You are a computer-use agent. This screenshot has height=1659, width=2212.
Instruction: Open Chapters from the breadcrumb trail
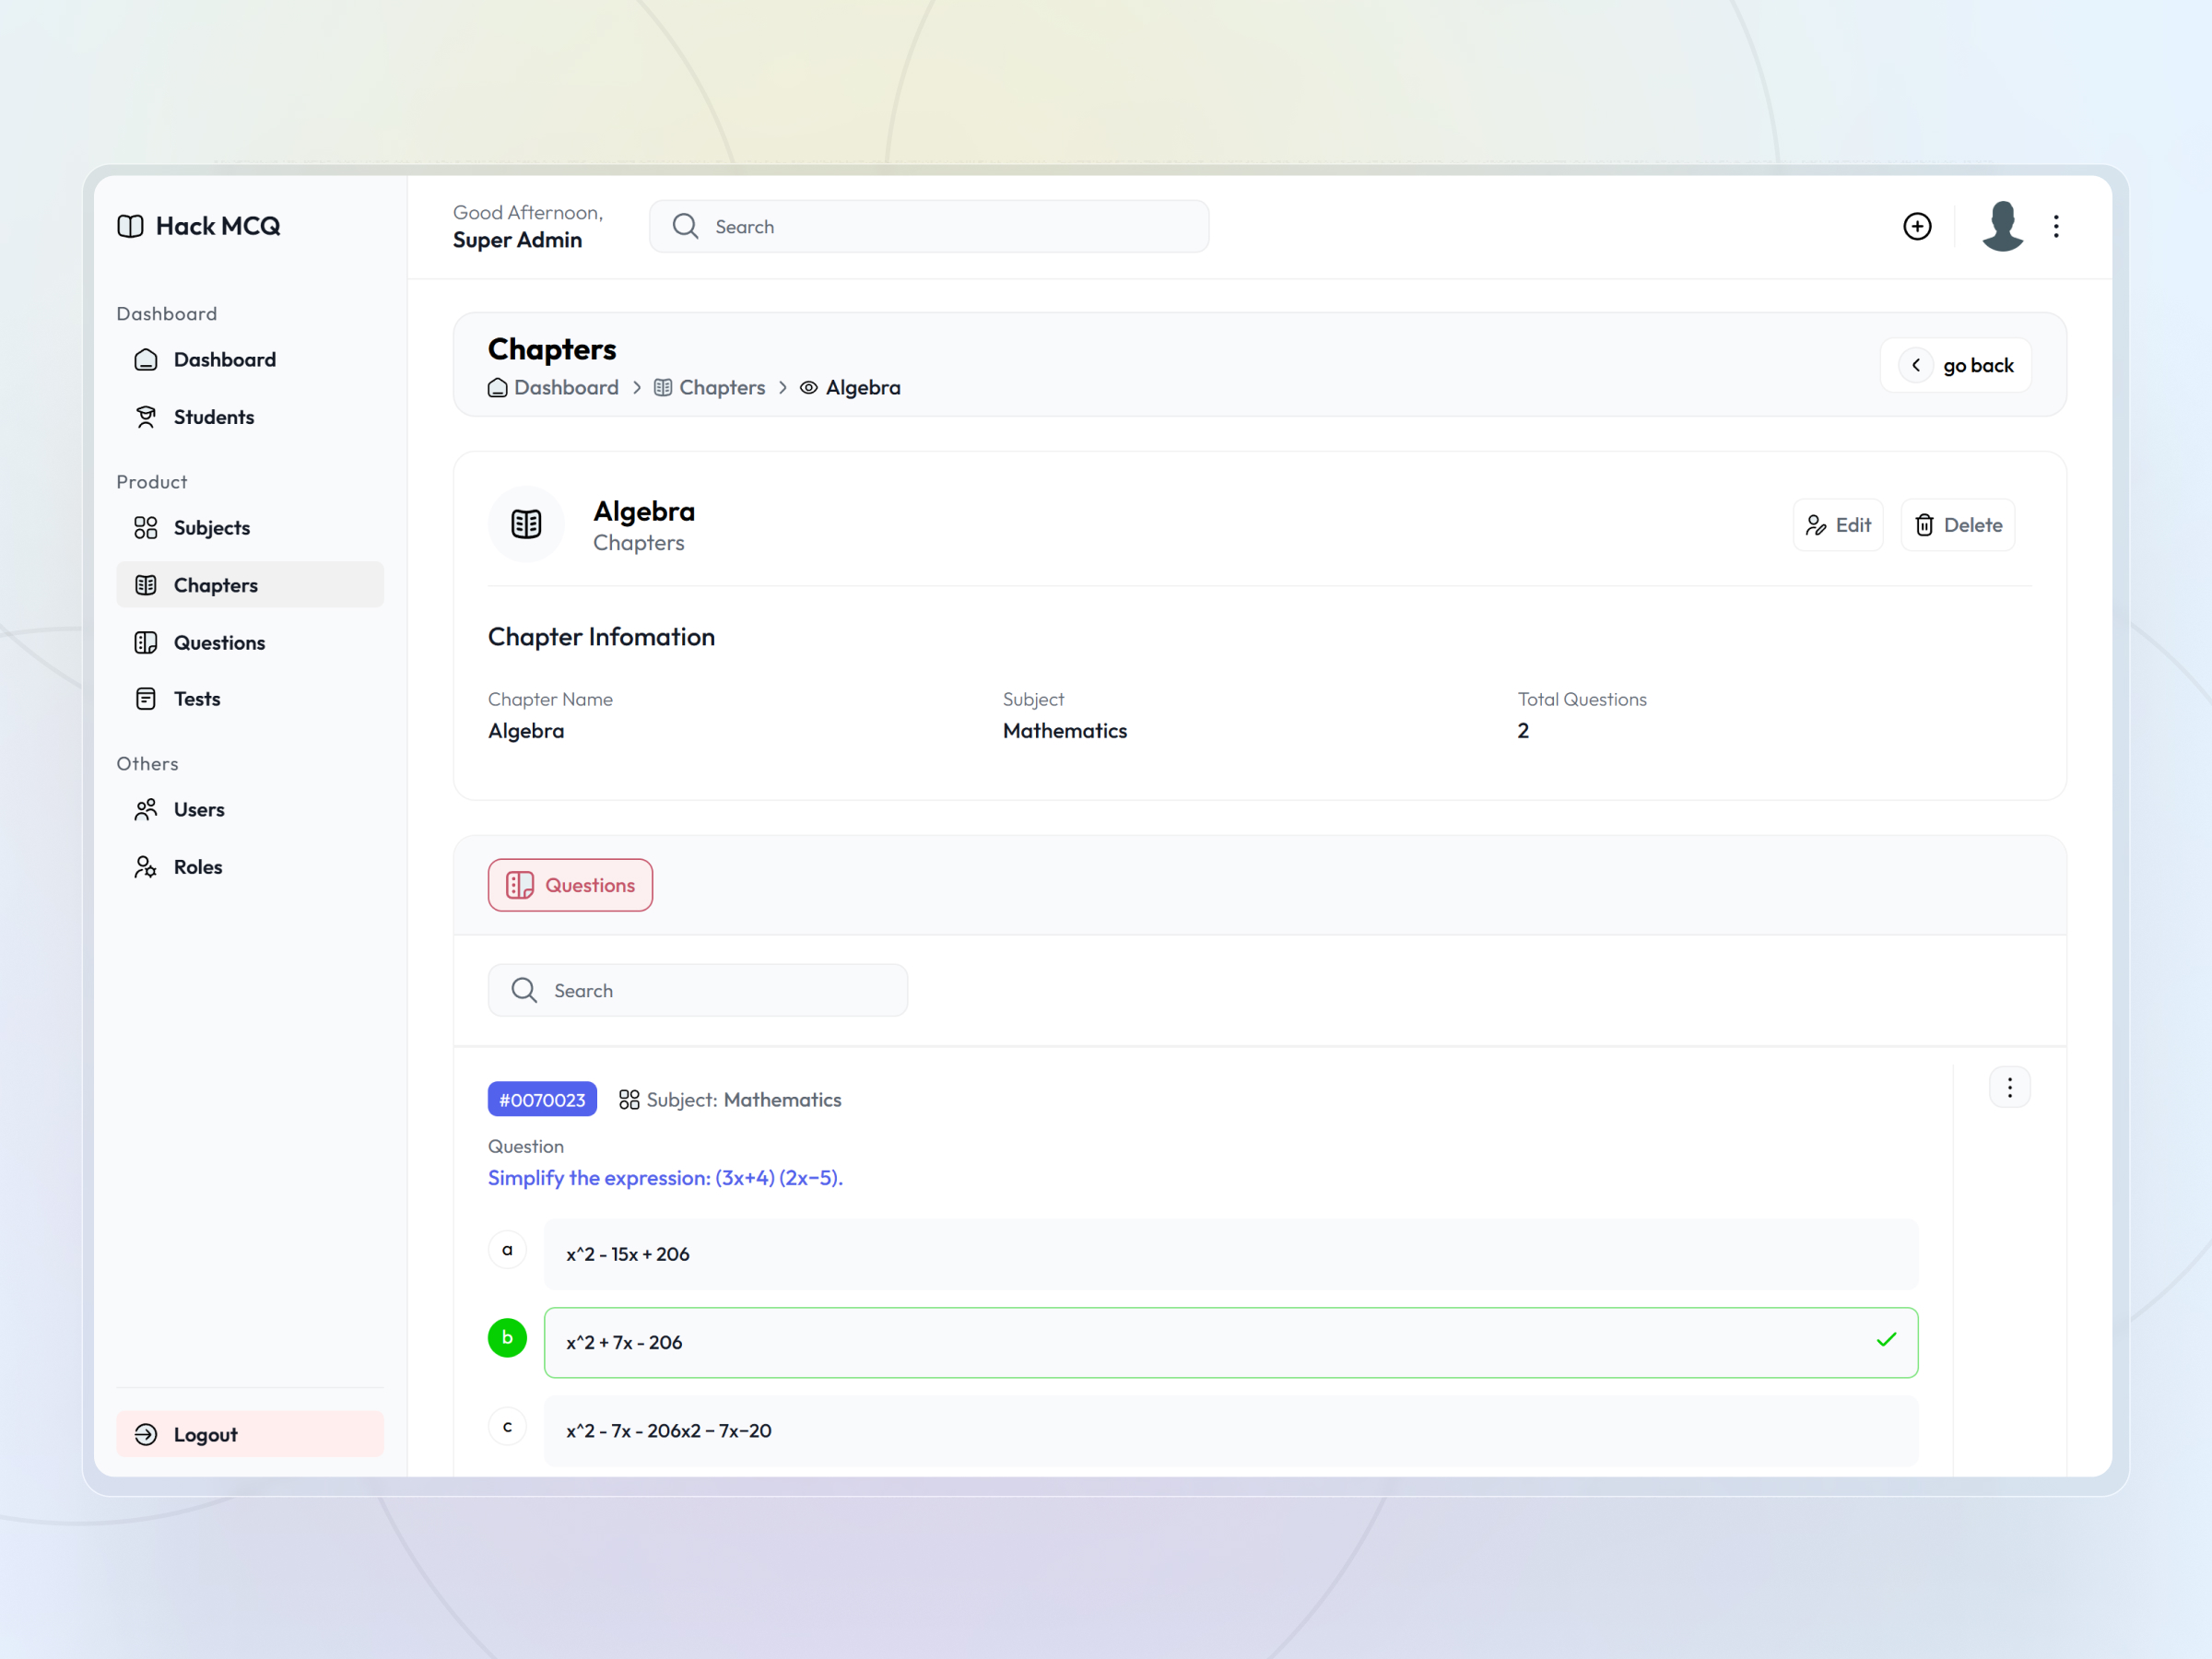(722, 388)
